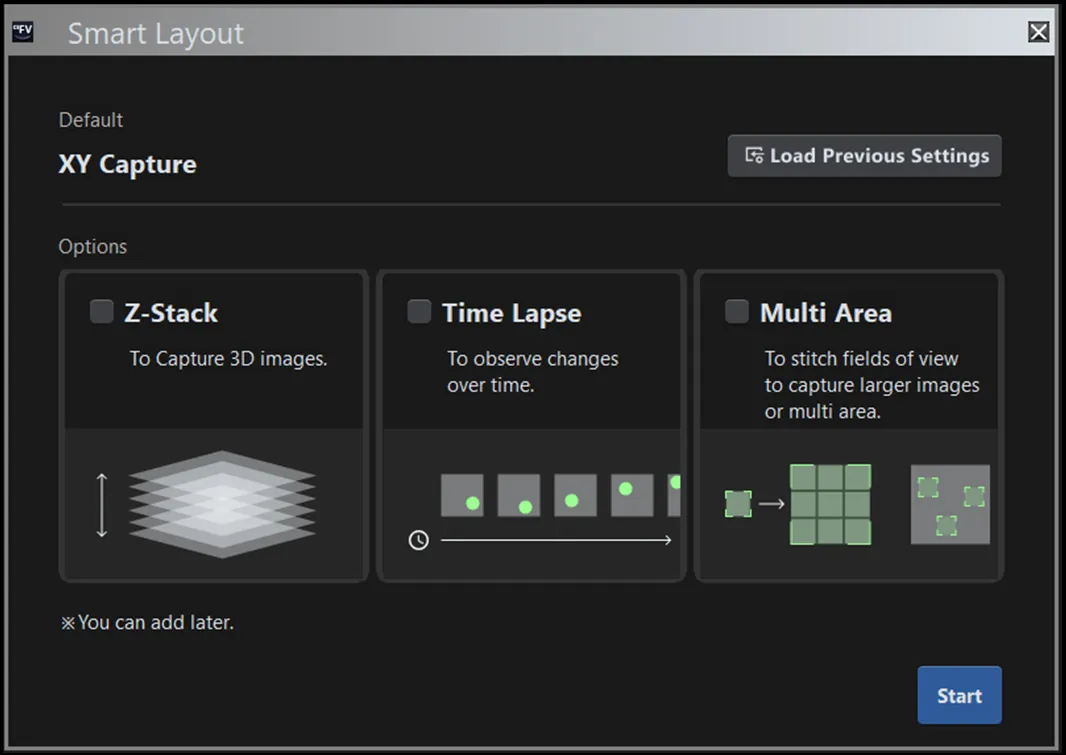
Task: Click the icon on the Load Previous Settings button
Action: pos(753,155)
